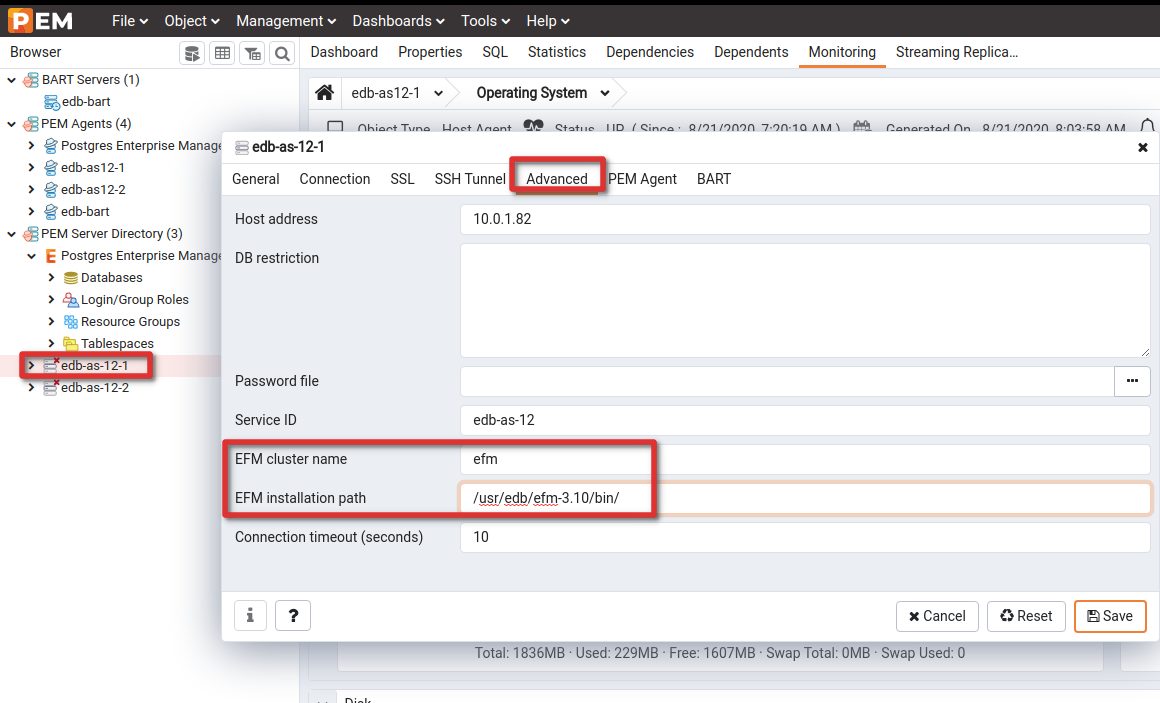Click the EFM installation path field

[805, 498]
